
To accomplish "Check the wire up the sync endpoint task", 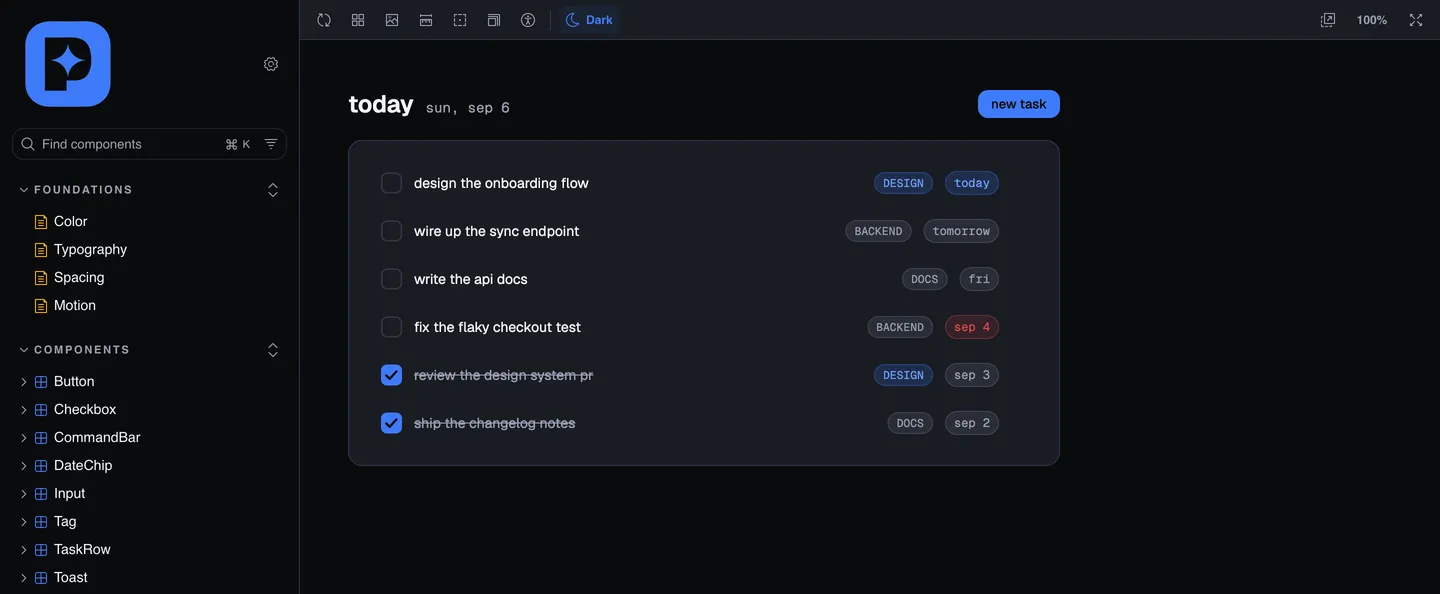I will [392, 231].
